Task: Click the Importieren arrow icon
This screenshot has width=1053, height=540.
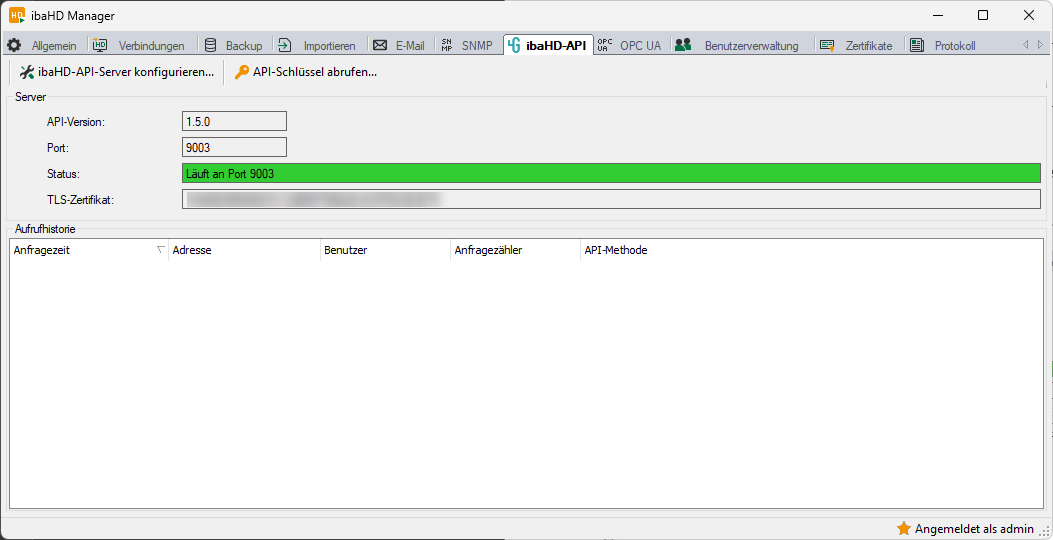Action: point(285,45)
